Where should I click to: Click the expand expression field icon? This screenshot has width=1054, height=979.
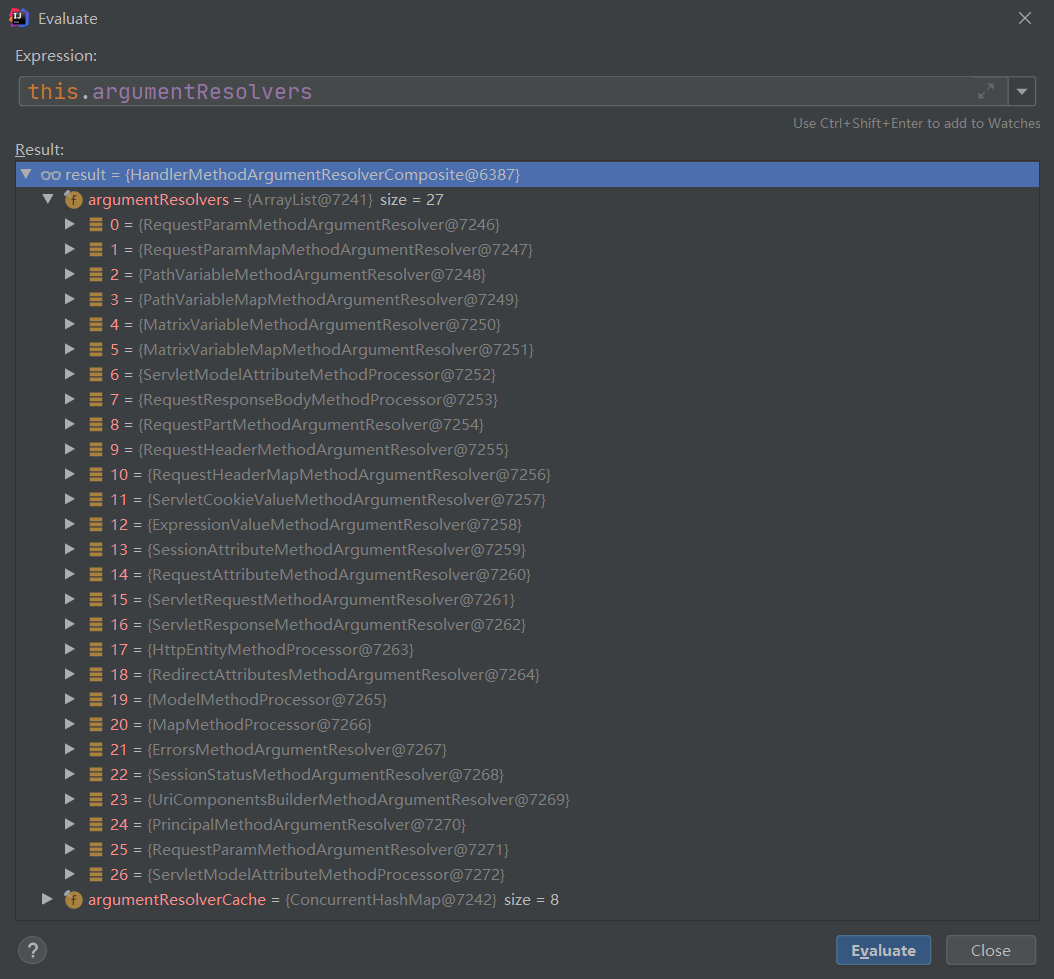[985, 91]
